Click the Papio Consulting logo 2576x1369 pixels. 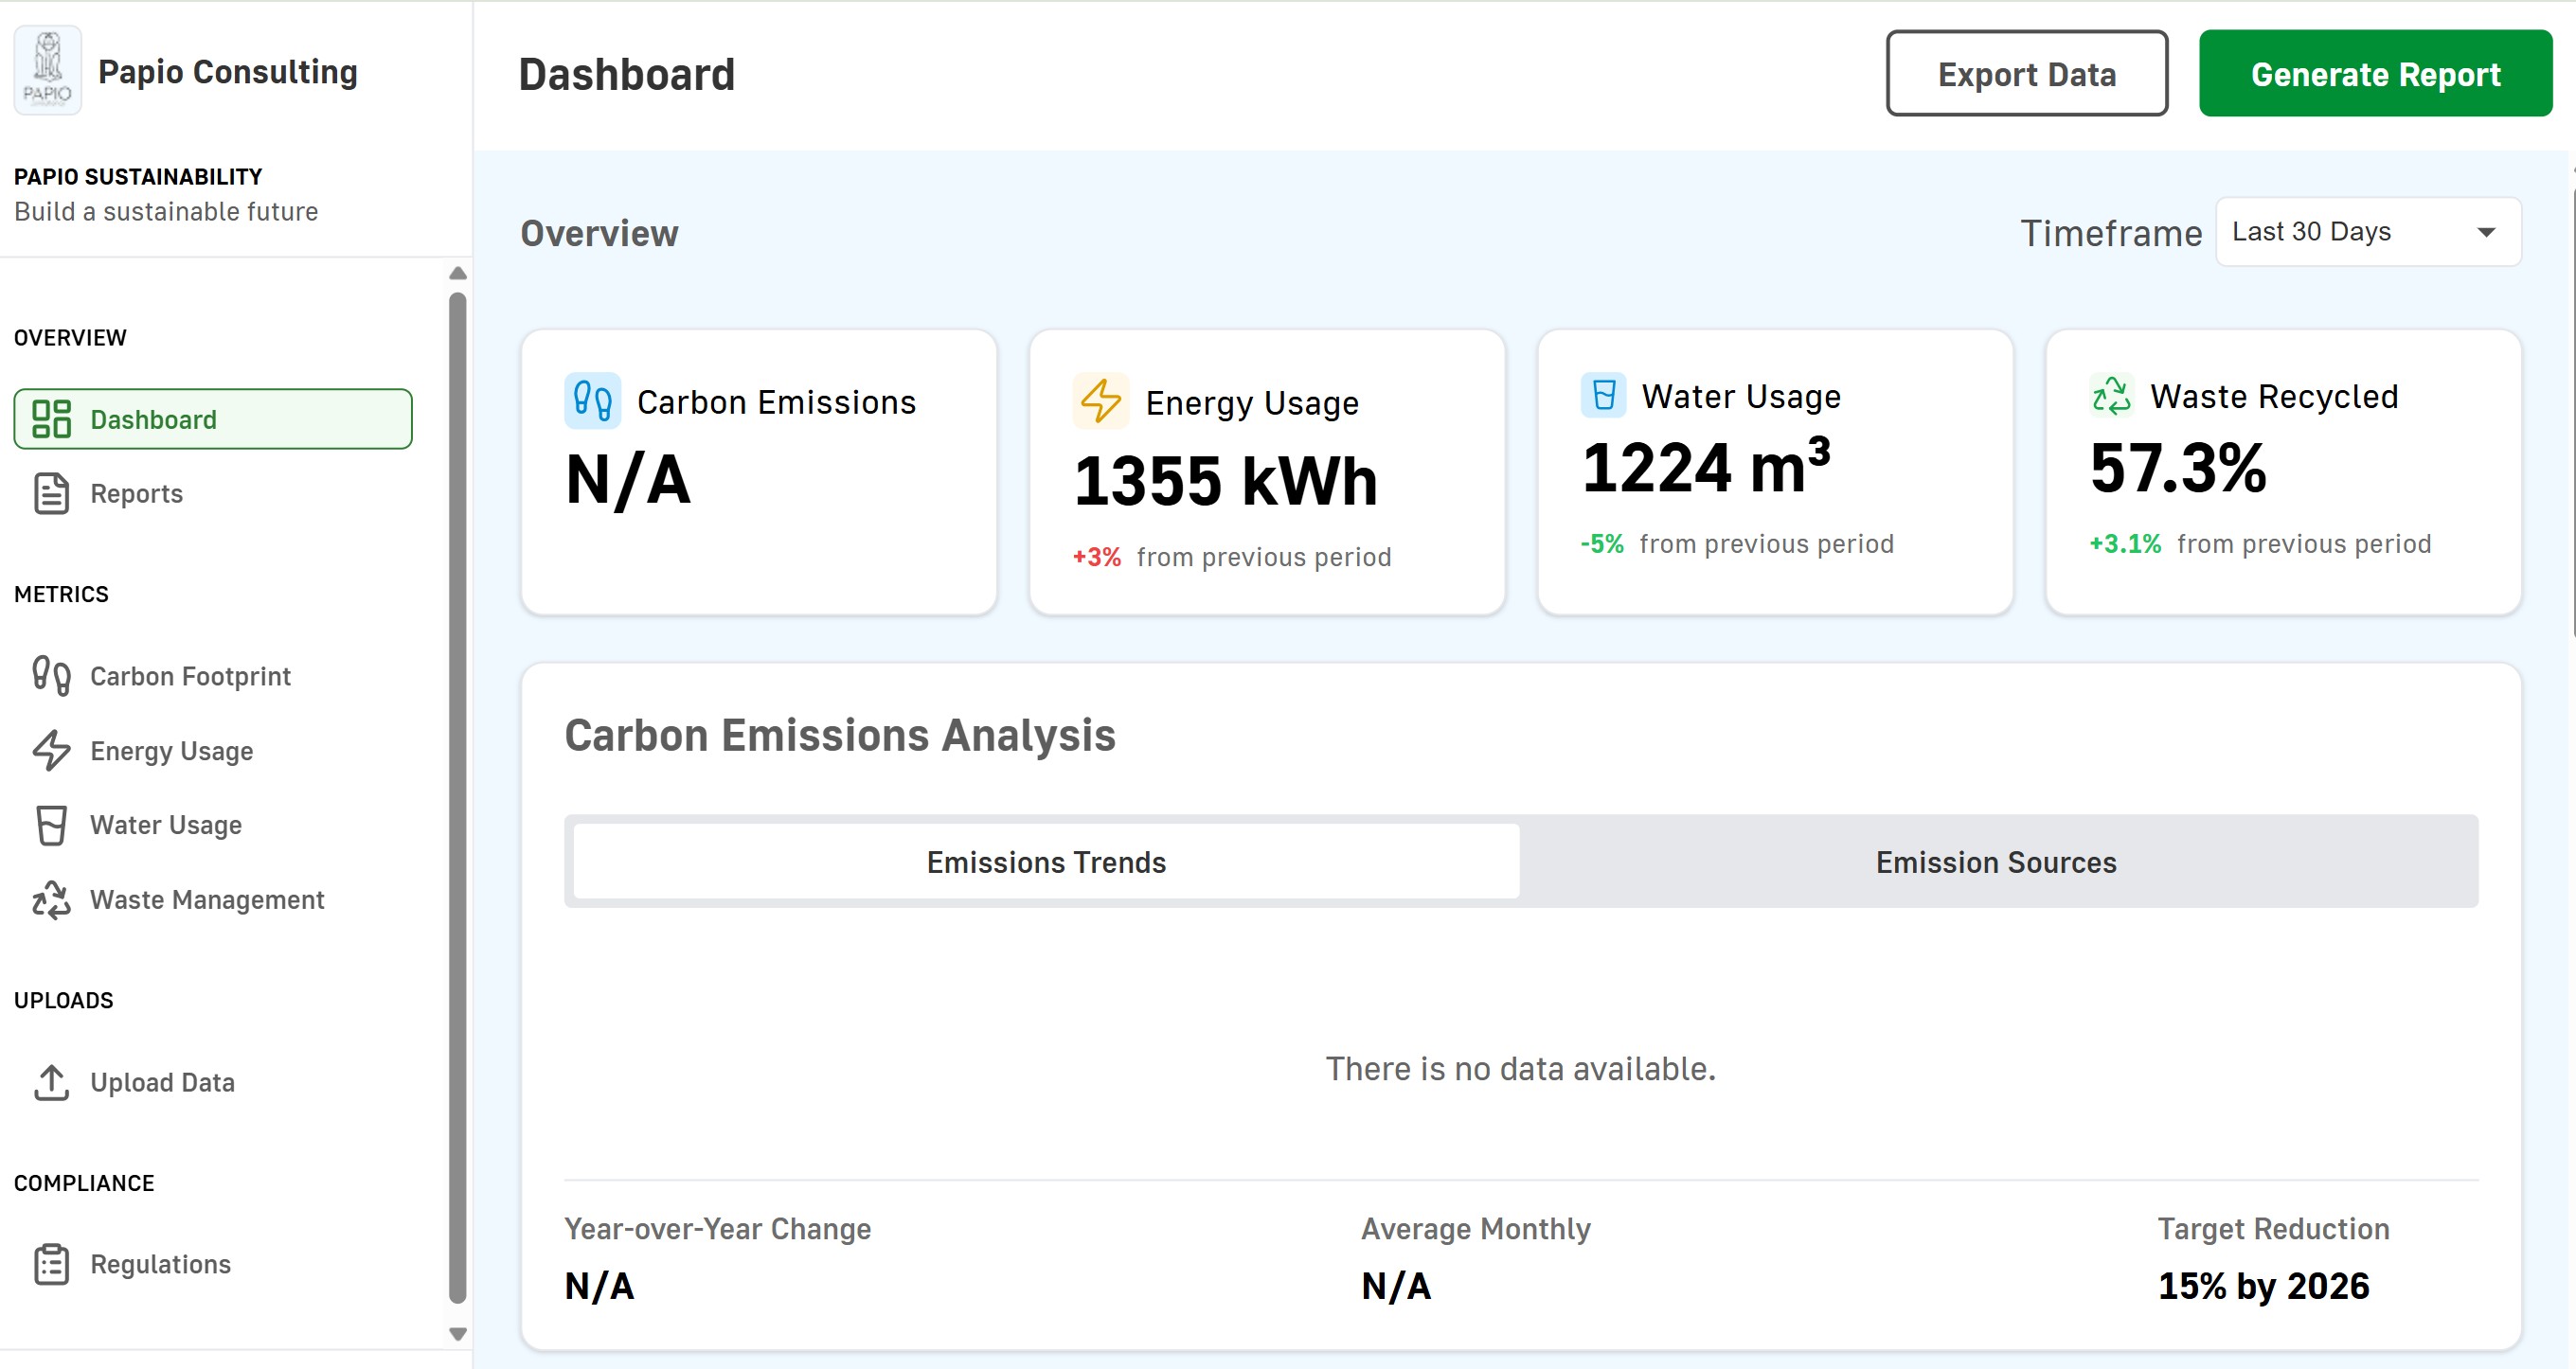(x=47, y=70)
